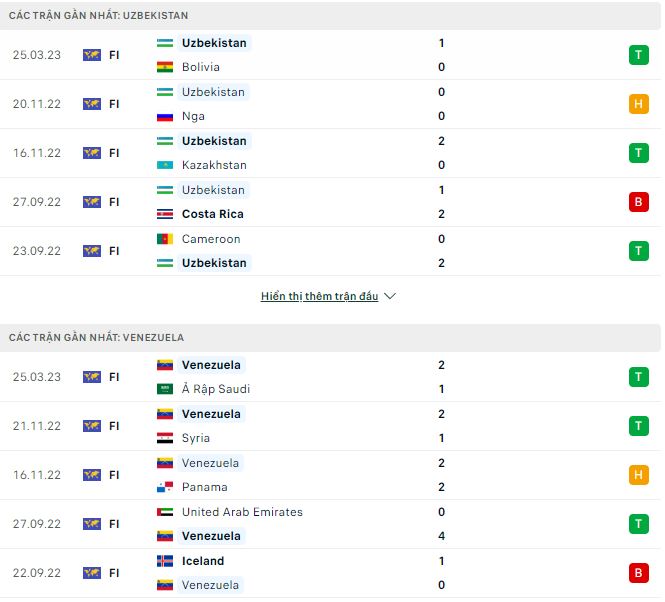Screen dimensions: 665x602
Task: Click FI competition icon on 25.03.23 Uzbekistan match
Action: click(92, 55)
